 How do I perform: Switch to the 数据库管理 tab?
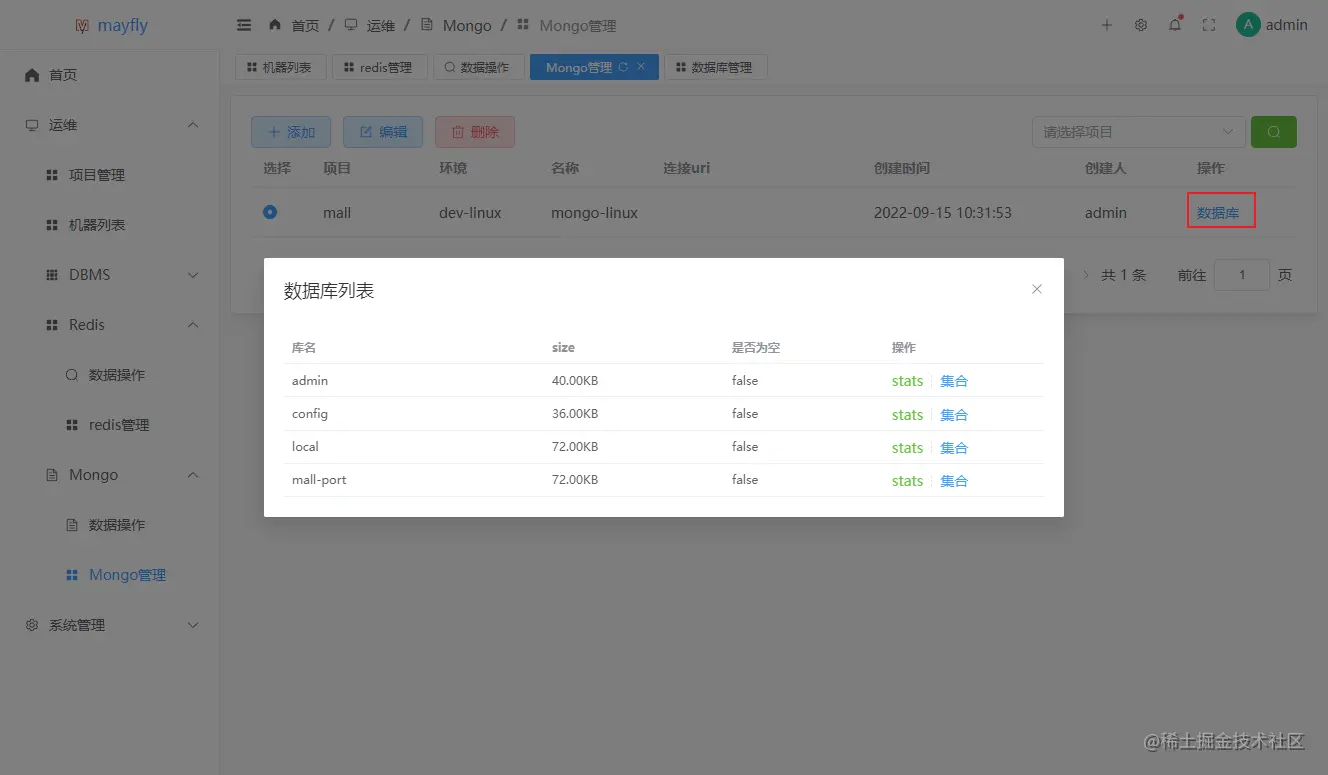[715, 67]
